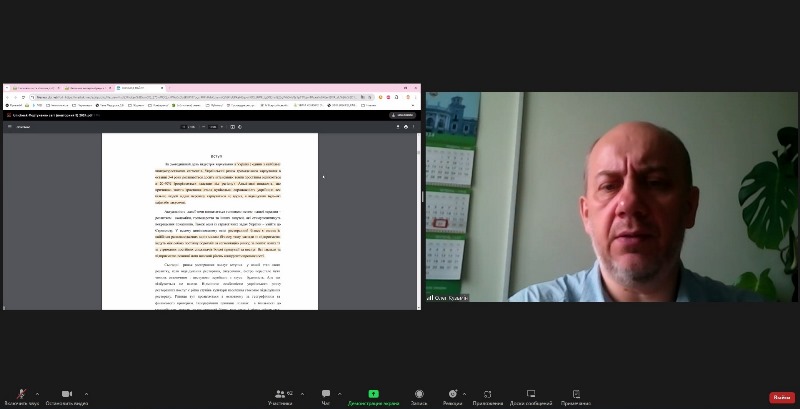Go forward in shared browser
Image resolution: width=800 pixels, height=409 pixels.
click(15, 97)
